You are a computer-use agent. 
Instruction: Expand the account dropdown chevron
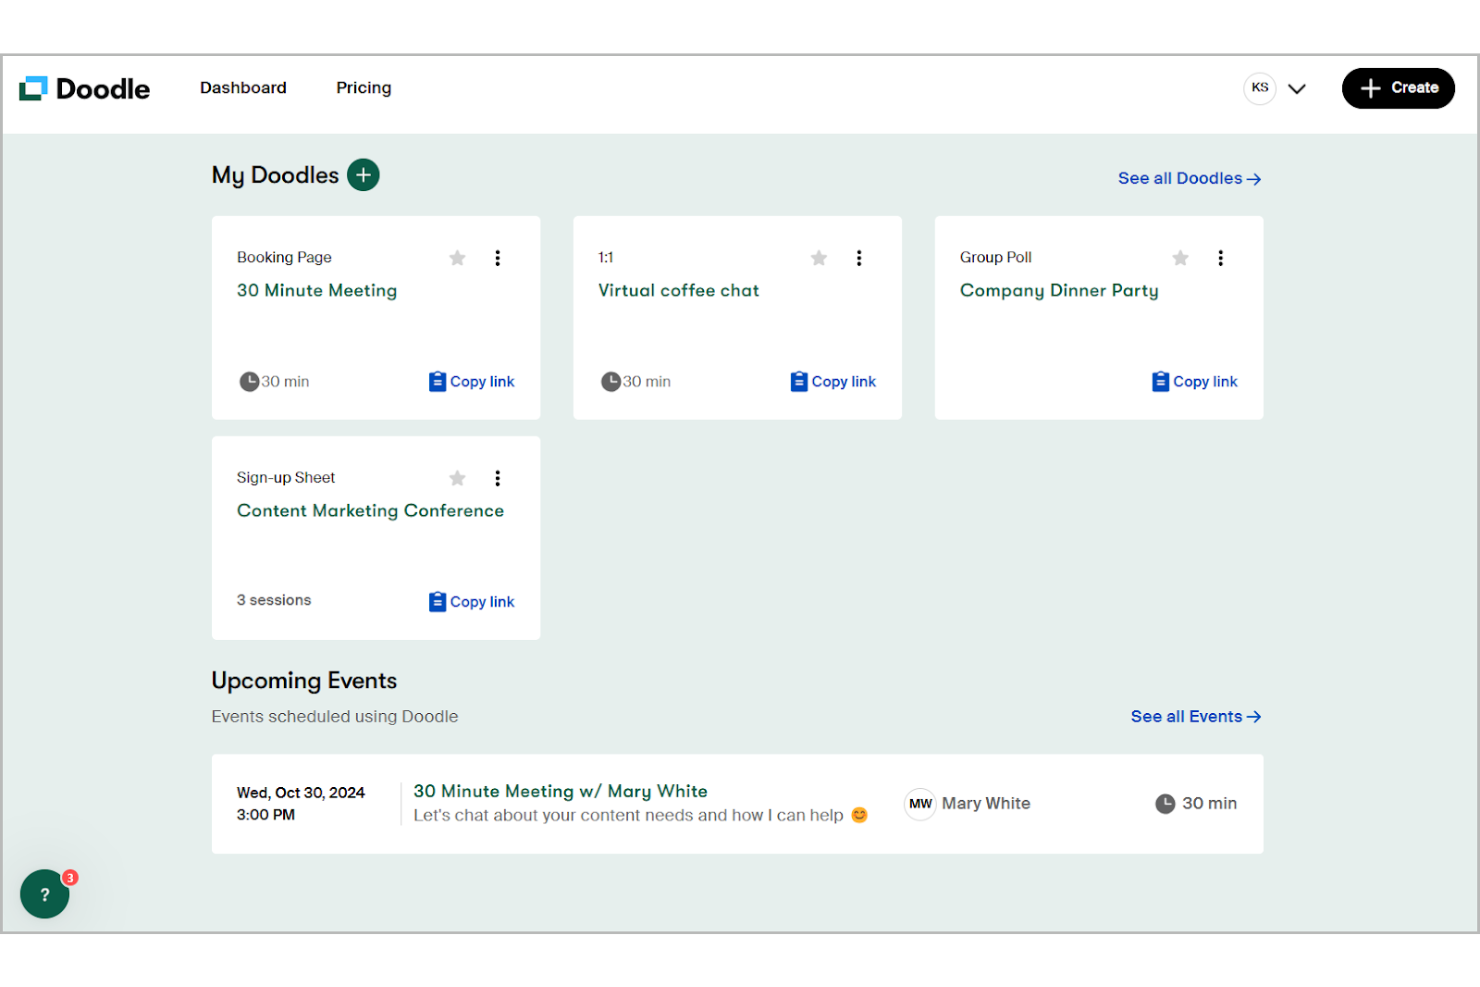[x=1297, y=89]
